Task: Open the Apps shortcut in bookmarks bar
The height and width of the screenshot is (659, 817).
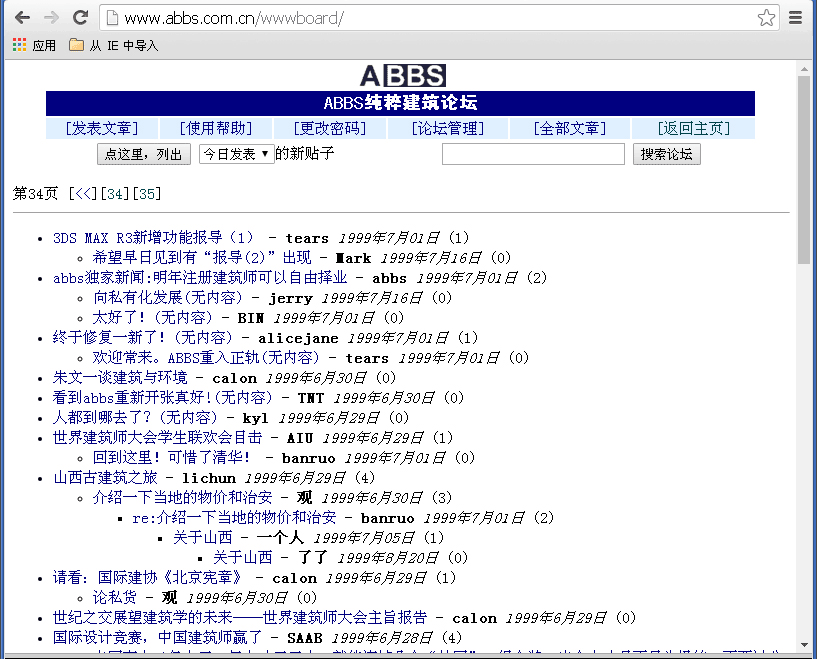Action: point(34,45)
